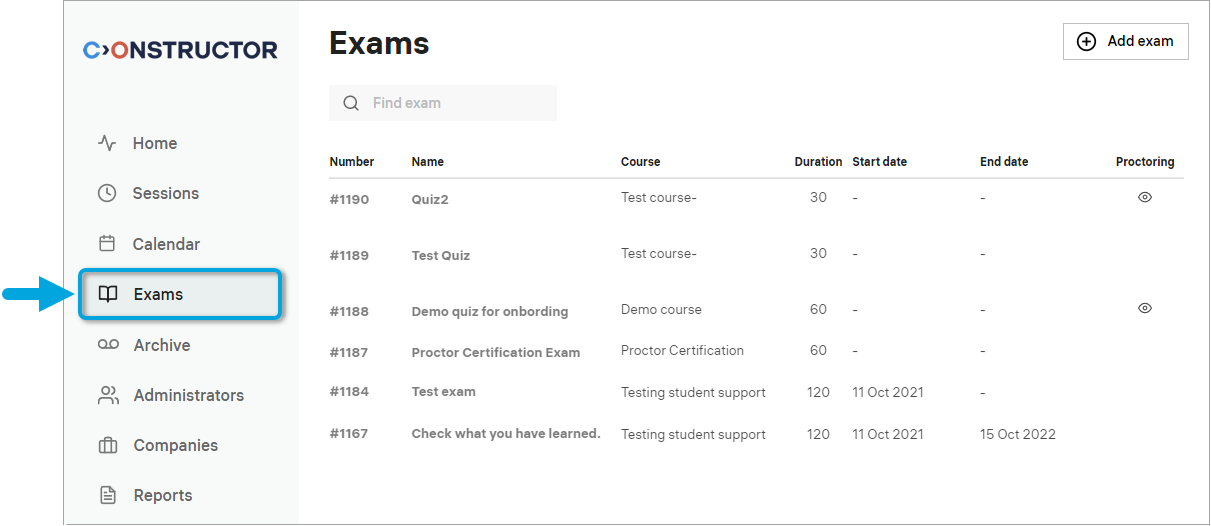Open the Test Quiz exam entry
Image resolution: width=1211 pixels, height=526 pixels.
(x=440, y=255)
